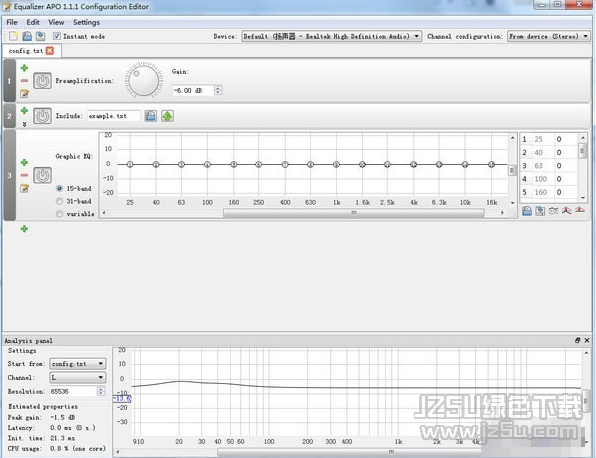Toggle the Preamplification power button
Image resolution: width=596 pixels, height=458 pixels.
pyautogui.click(x=43, y=81)
